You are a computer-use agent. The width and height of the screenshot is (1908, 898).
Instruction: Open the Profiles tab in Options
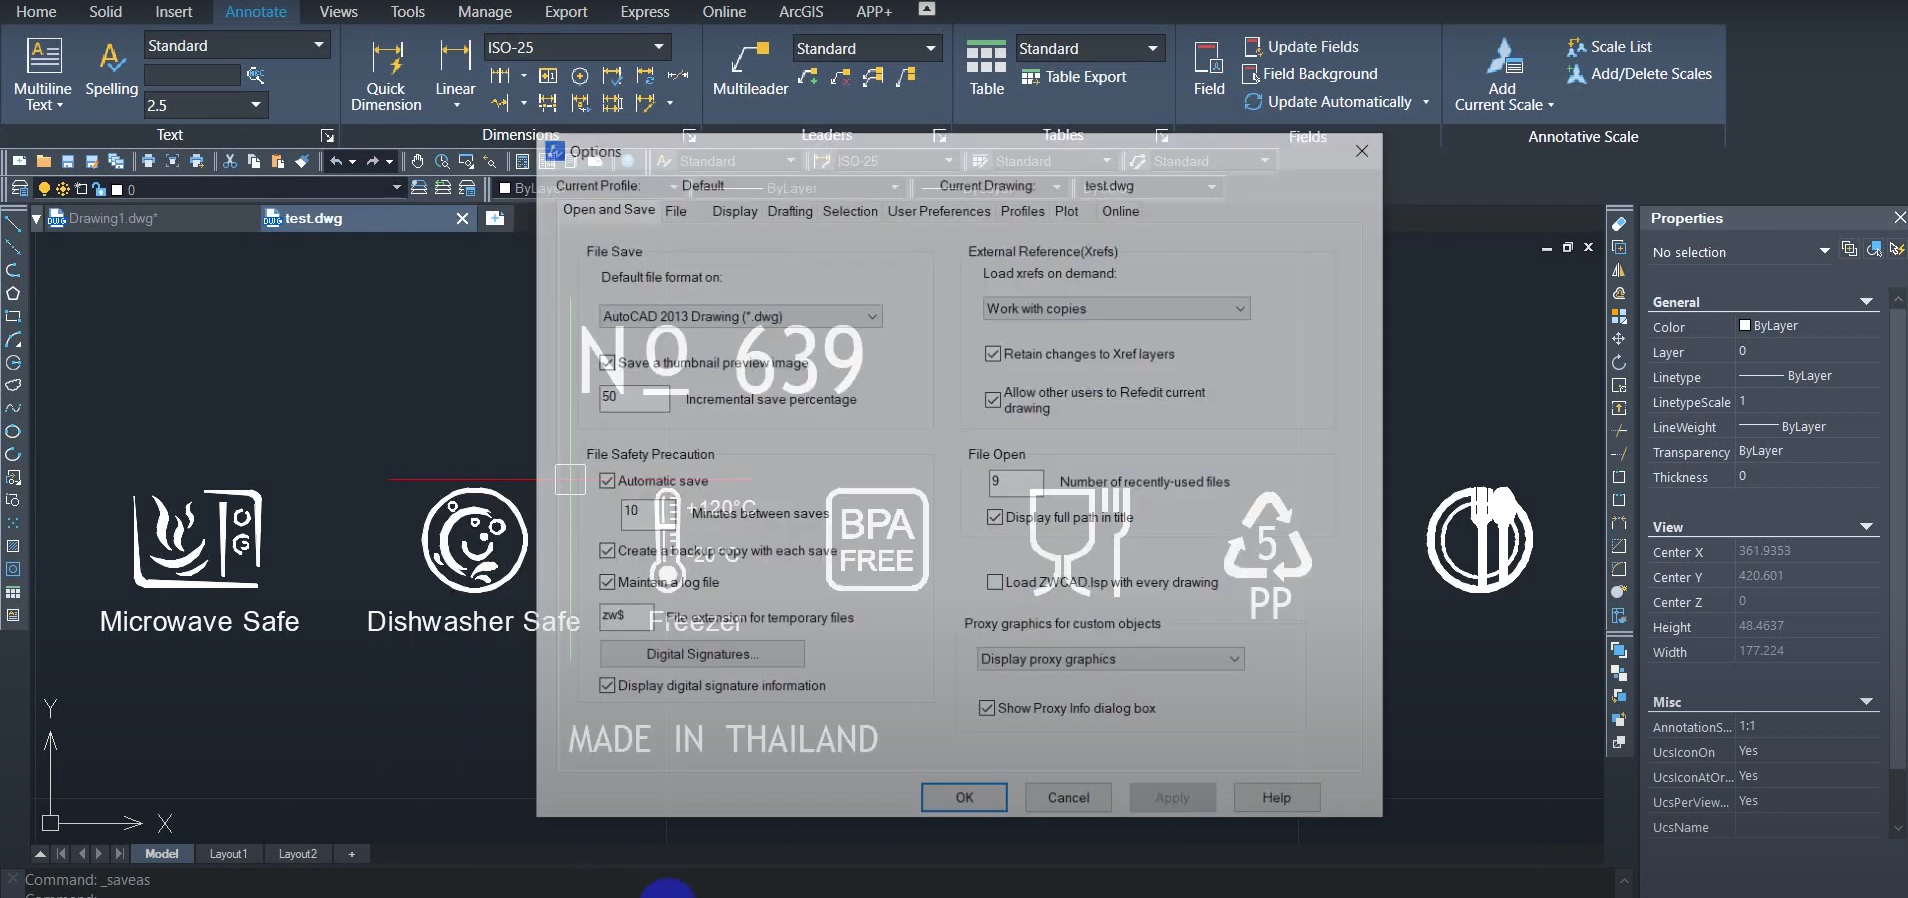(x=1023, y=211)
